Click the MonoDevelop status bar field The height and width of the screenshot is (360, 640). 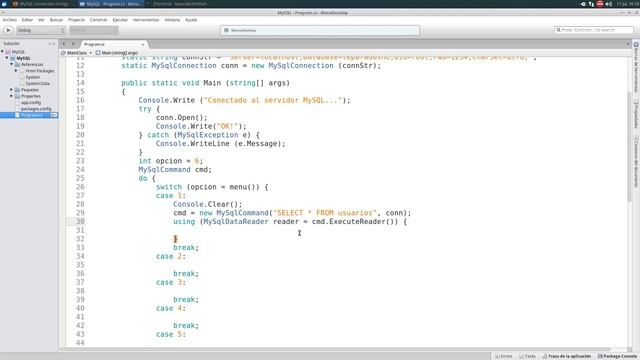coord(320,30)
